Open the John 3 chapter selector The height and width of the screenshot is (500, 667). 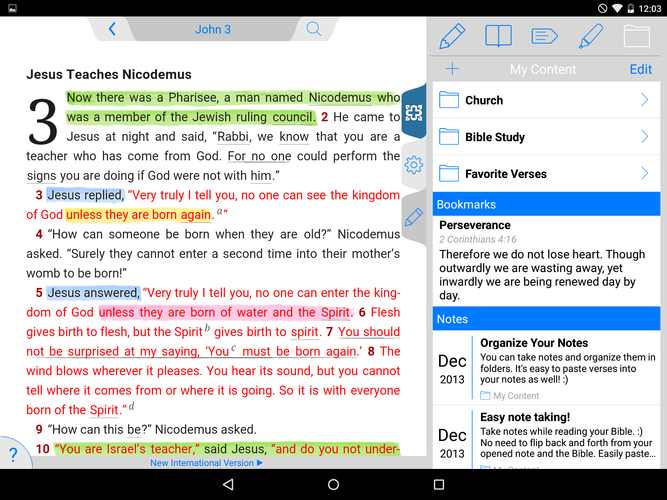click(213, 29)
